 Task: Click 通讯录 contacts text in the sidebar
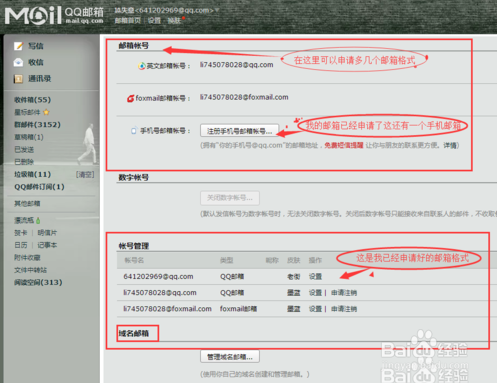pyautogui.click(x=40, y=79)
